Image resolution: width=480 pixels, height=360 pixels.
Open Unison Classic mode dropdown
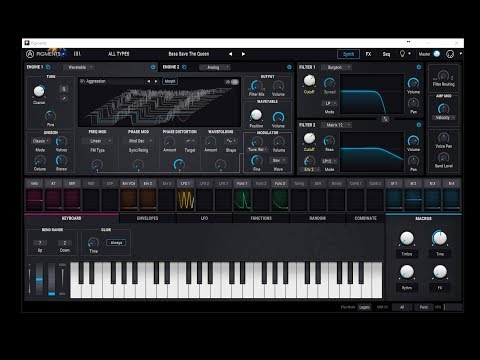[40, 141]
